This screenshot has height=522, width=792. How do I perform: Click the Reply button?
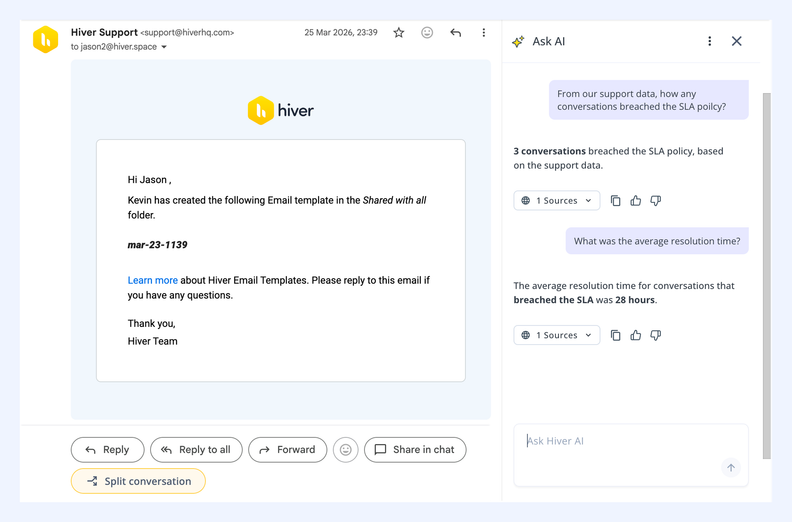pos(108,450)
